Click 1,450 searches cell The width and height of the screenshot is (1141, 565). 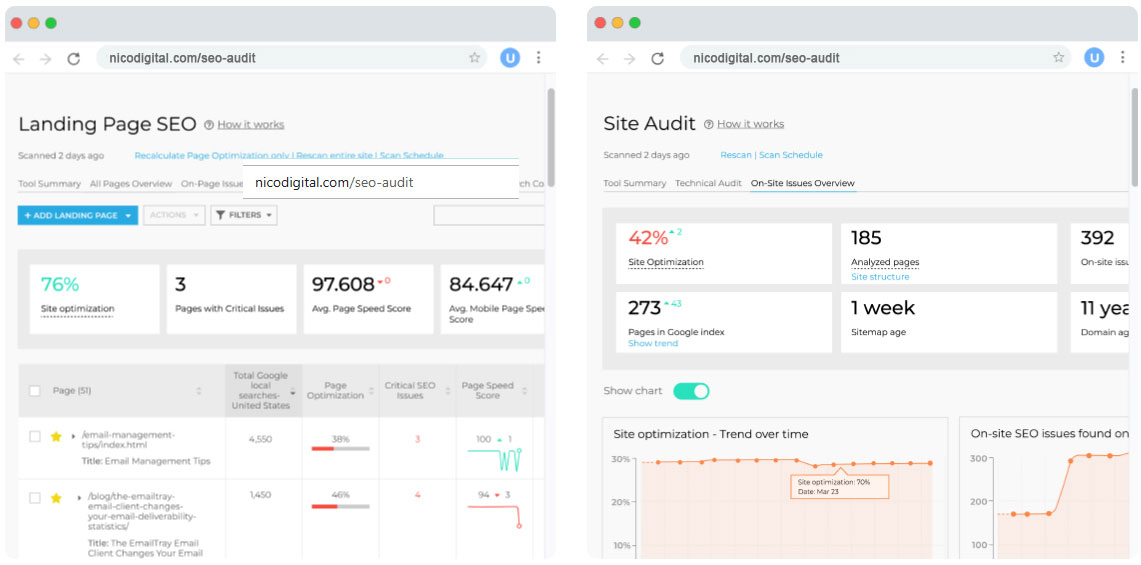261,495
